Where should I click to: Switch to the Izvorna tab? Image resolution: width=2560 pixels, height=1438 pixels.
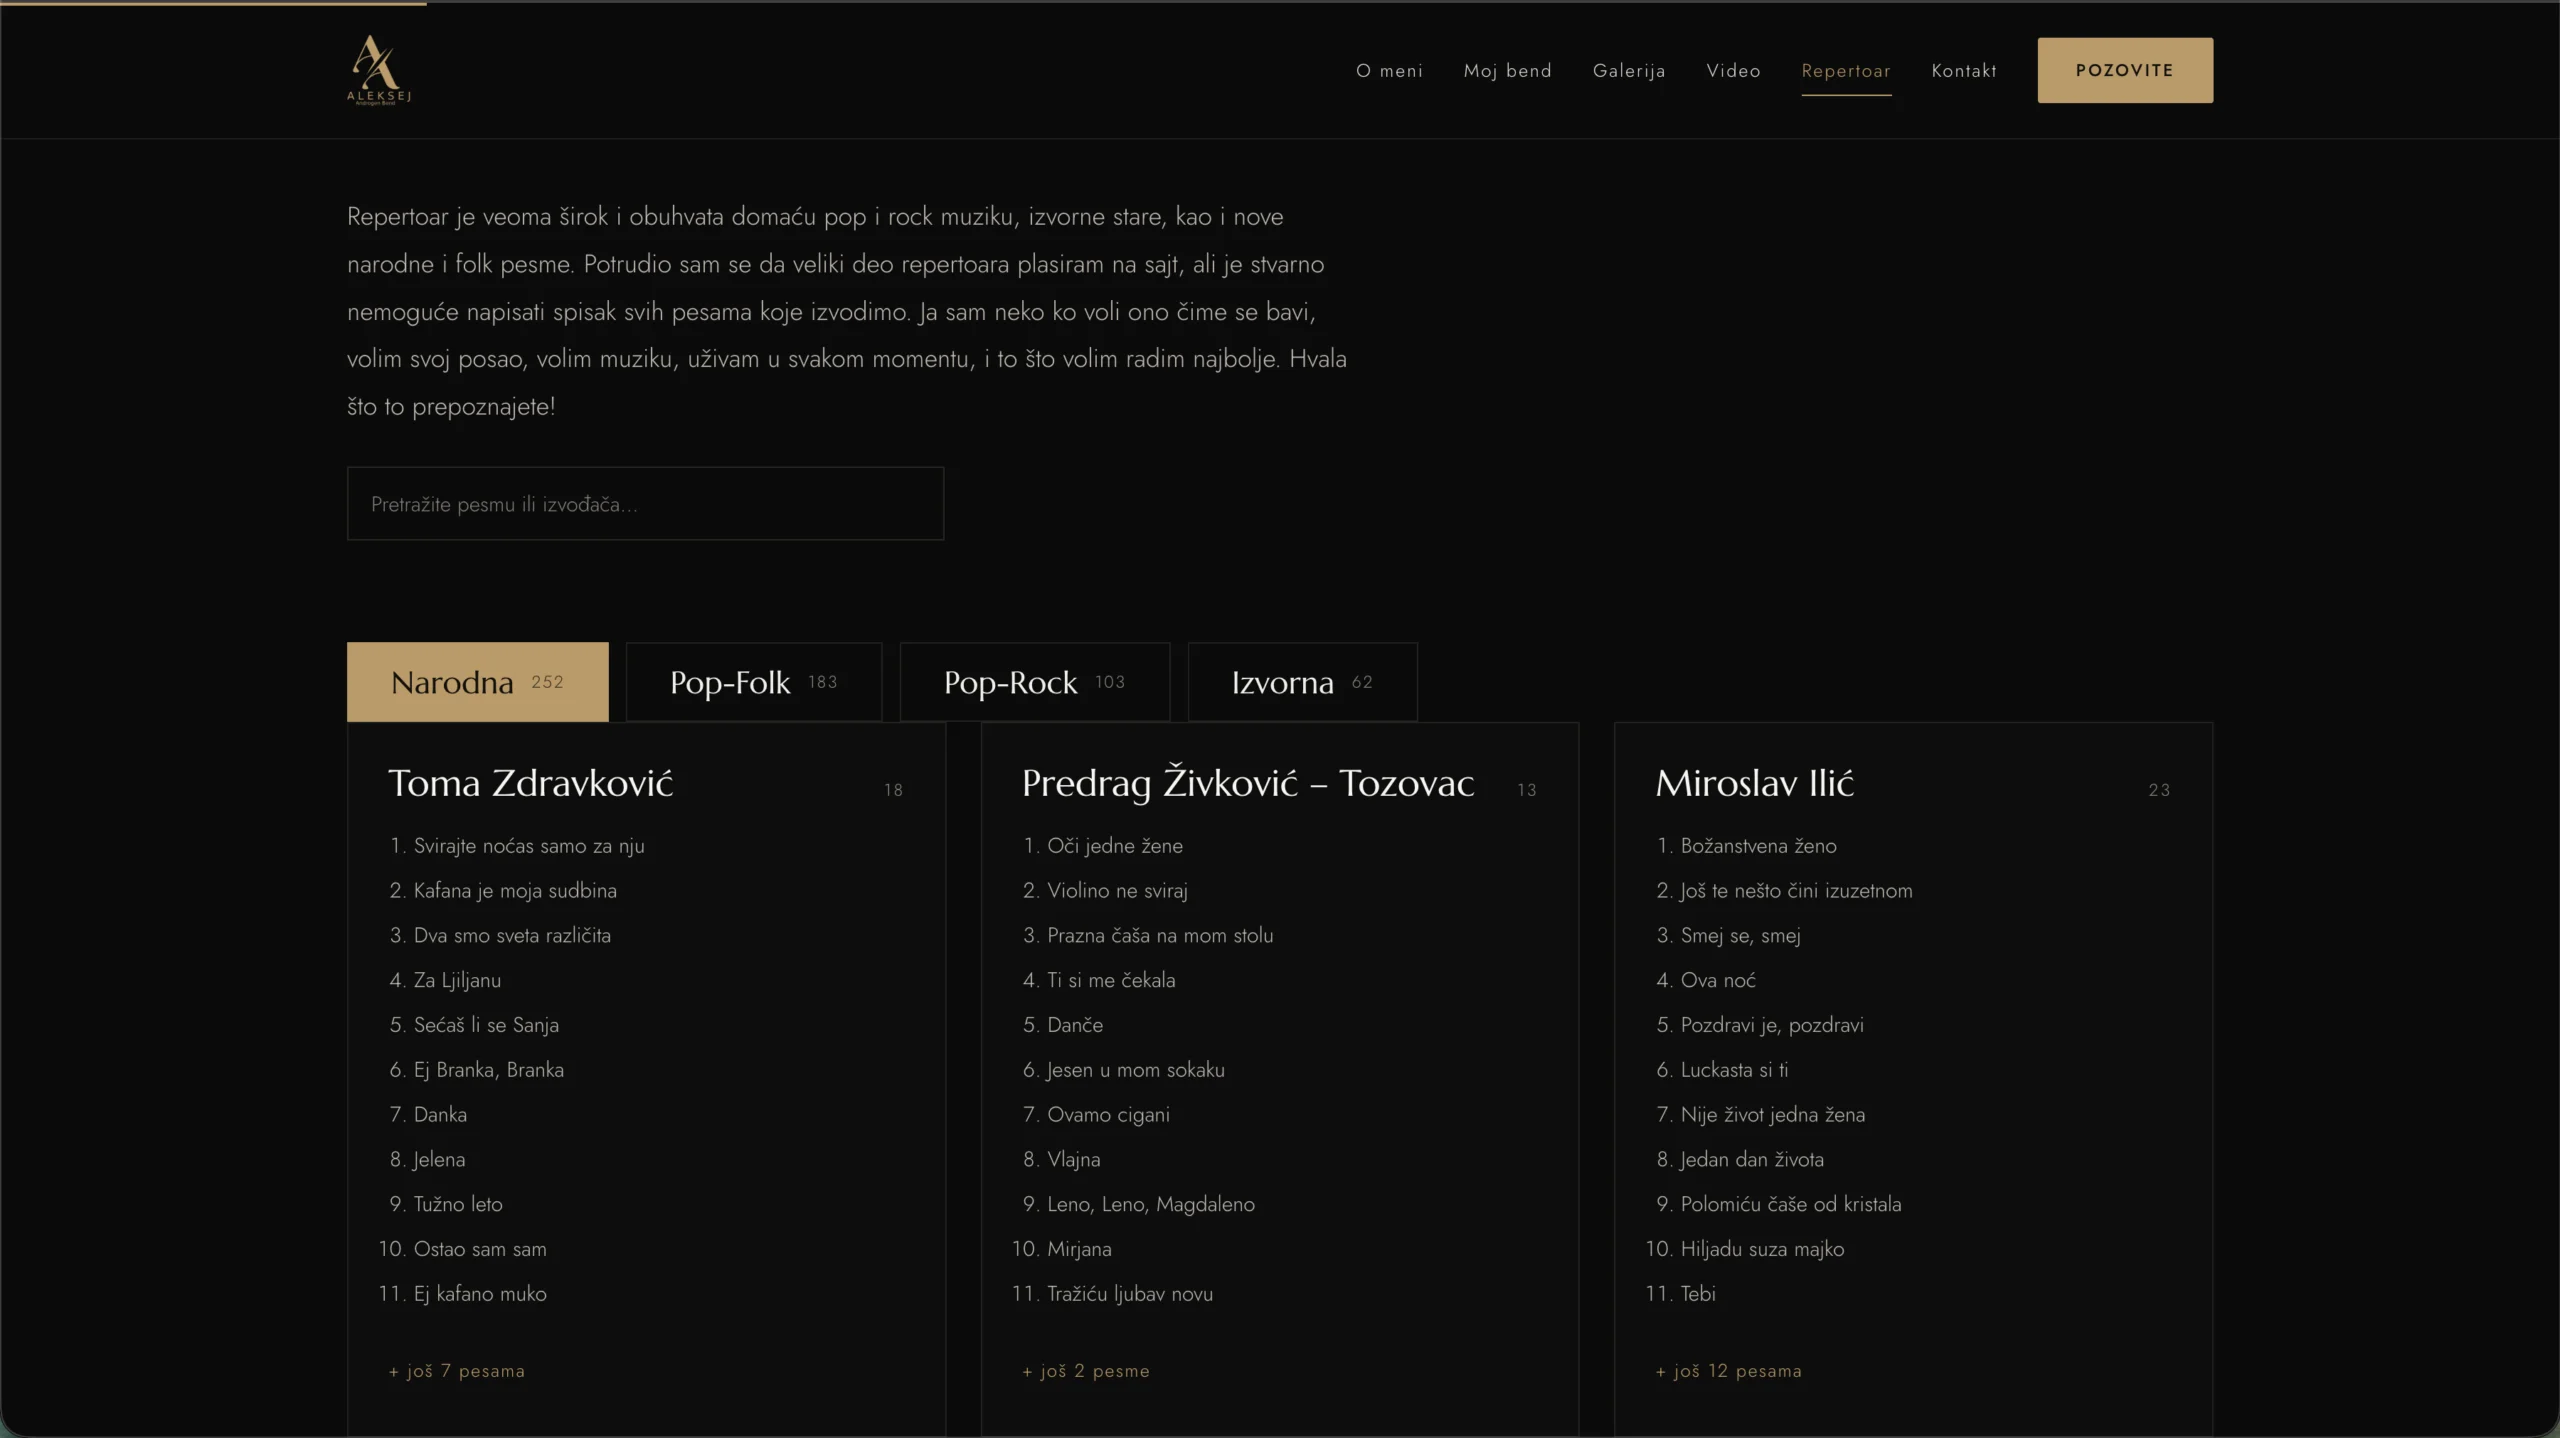tap(1302, 682)
